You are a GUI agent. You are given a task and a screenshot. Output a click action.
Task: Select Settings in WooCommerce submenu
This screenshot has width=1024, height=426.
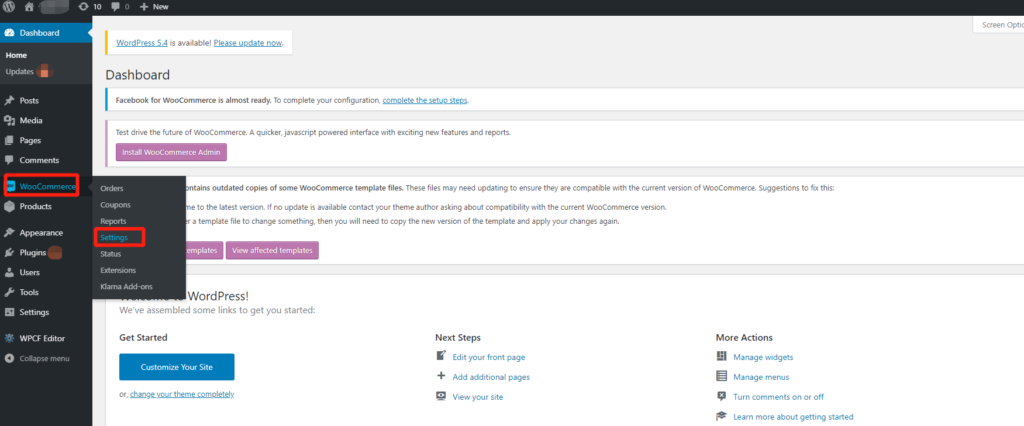112,237
